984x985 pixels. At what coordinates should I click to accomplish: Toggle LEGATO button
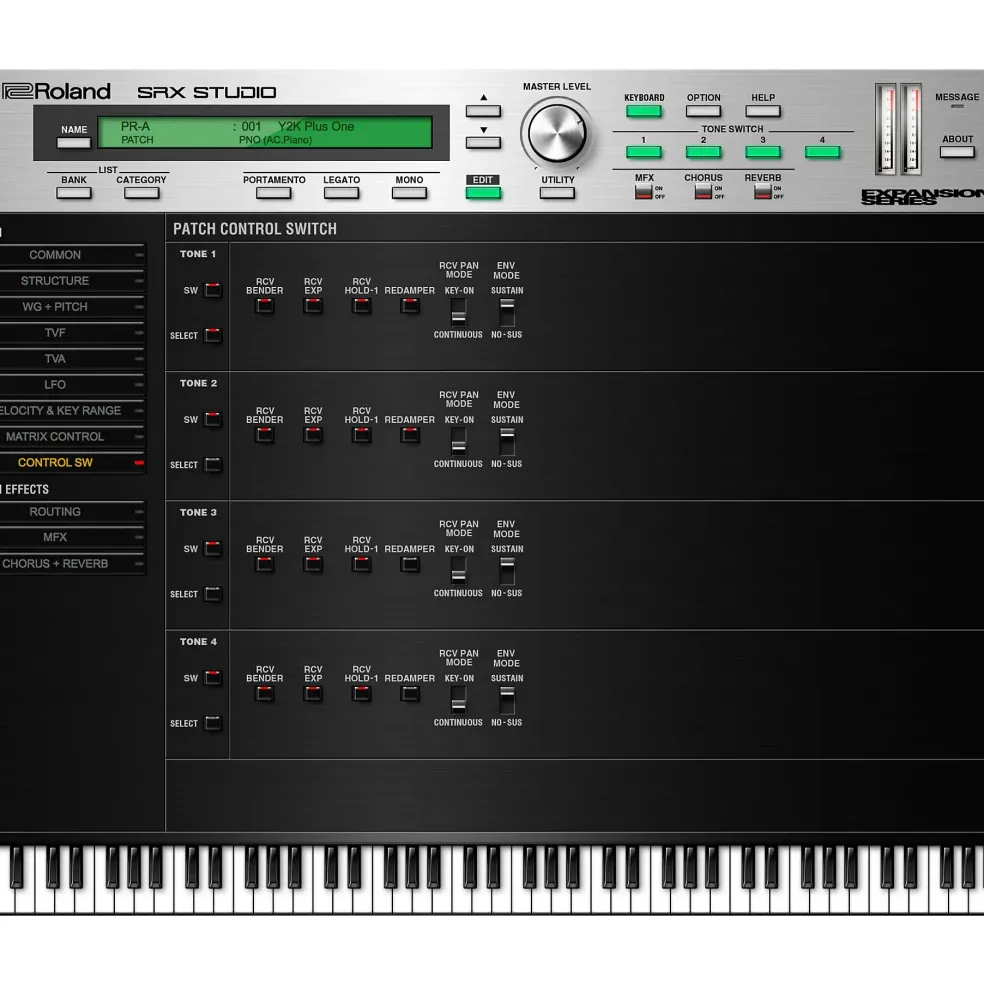coord(341,193)
